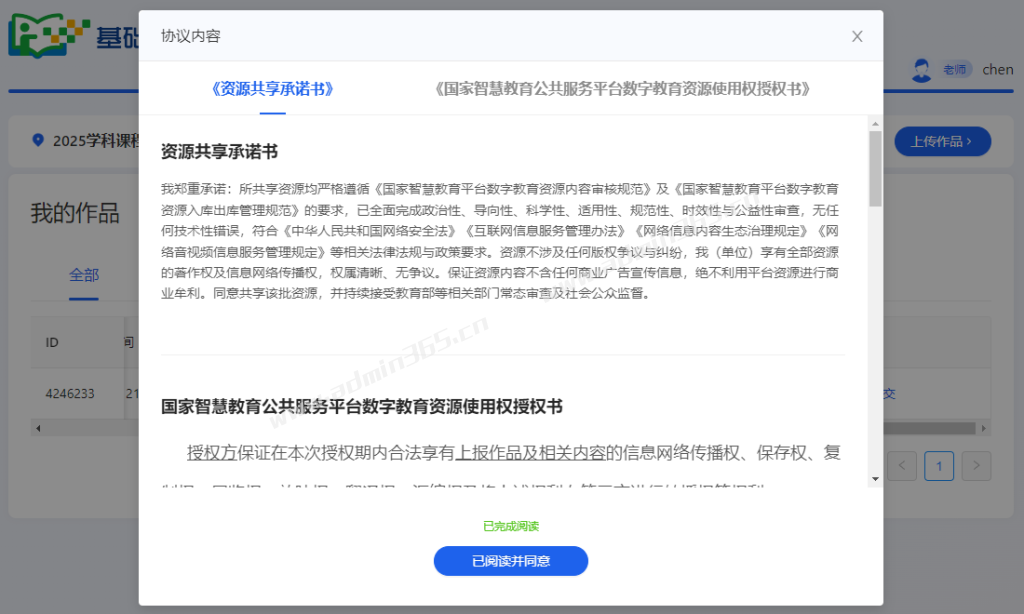Screen dimensions: 1024x614
Task: Select page 1 in pagination
Action: [939, 465]
